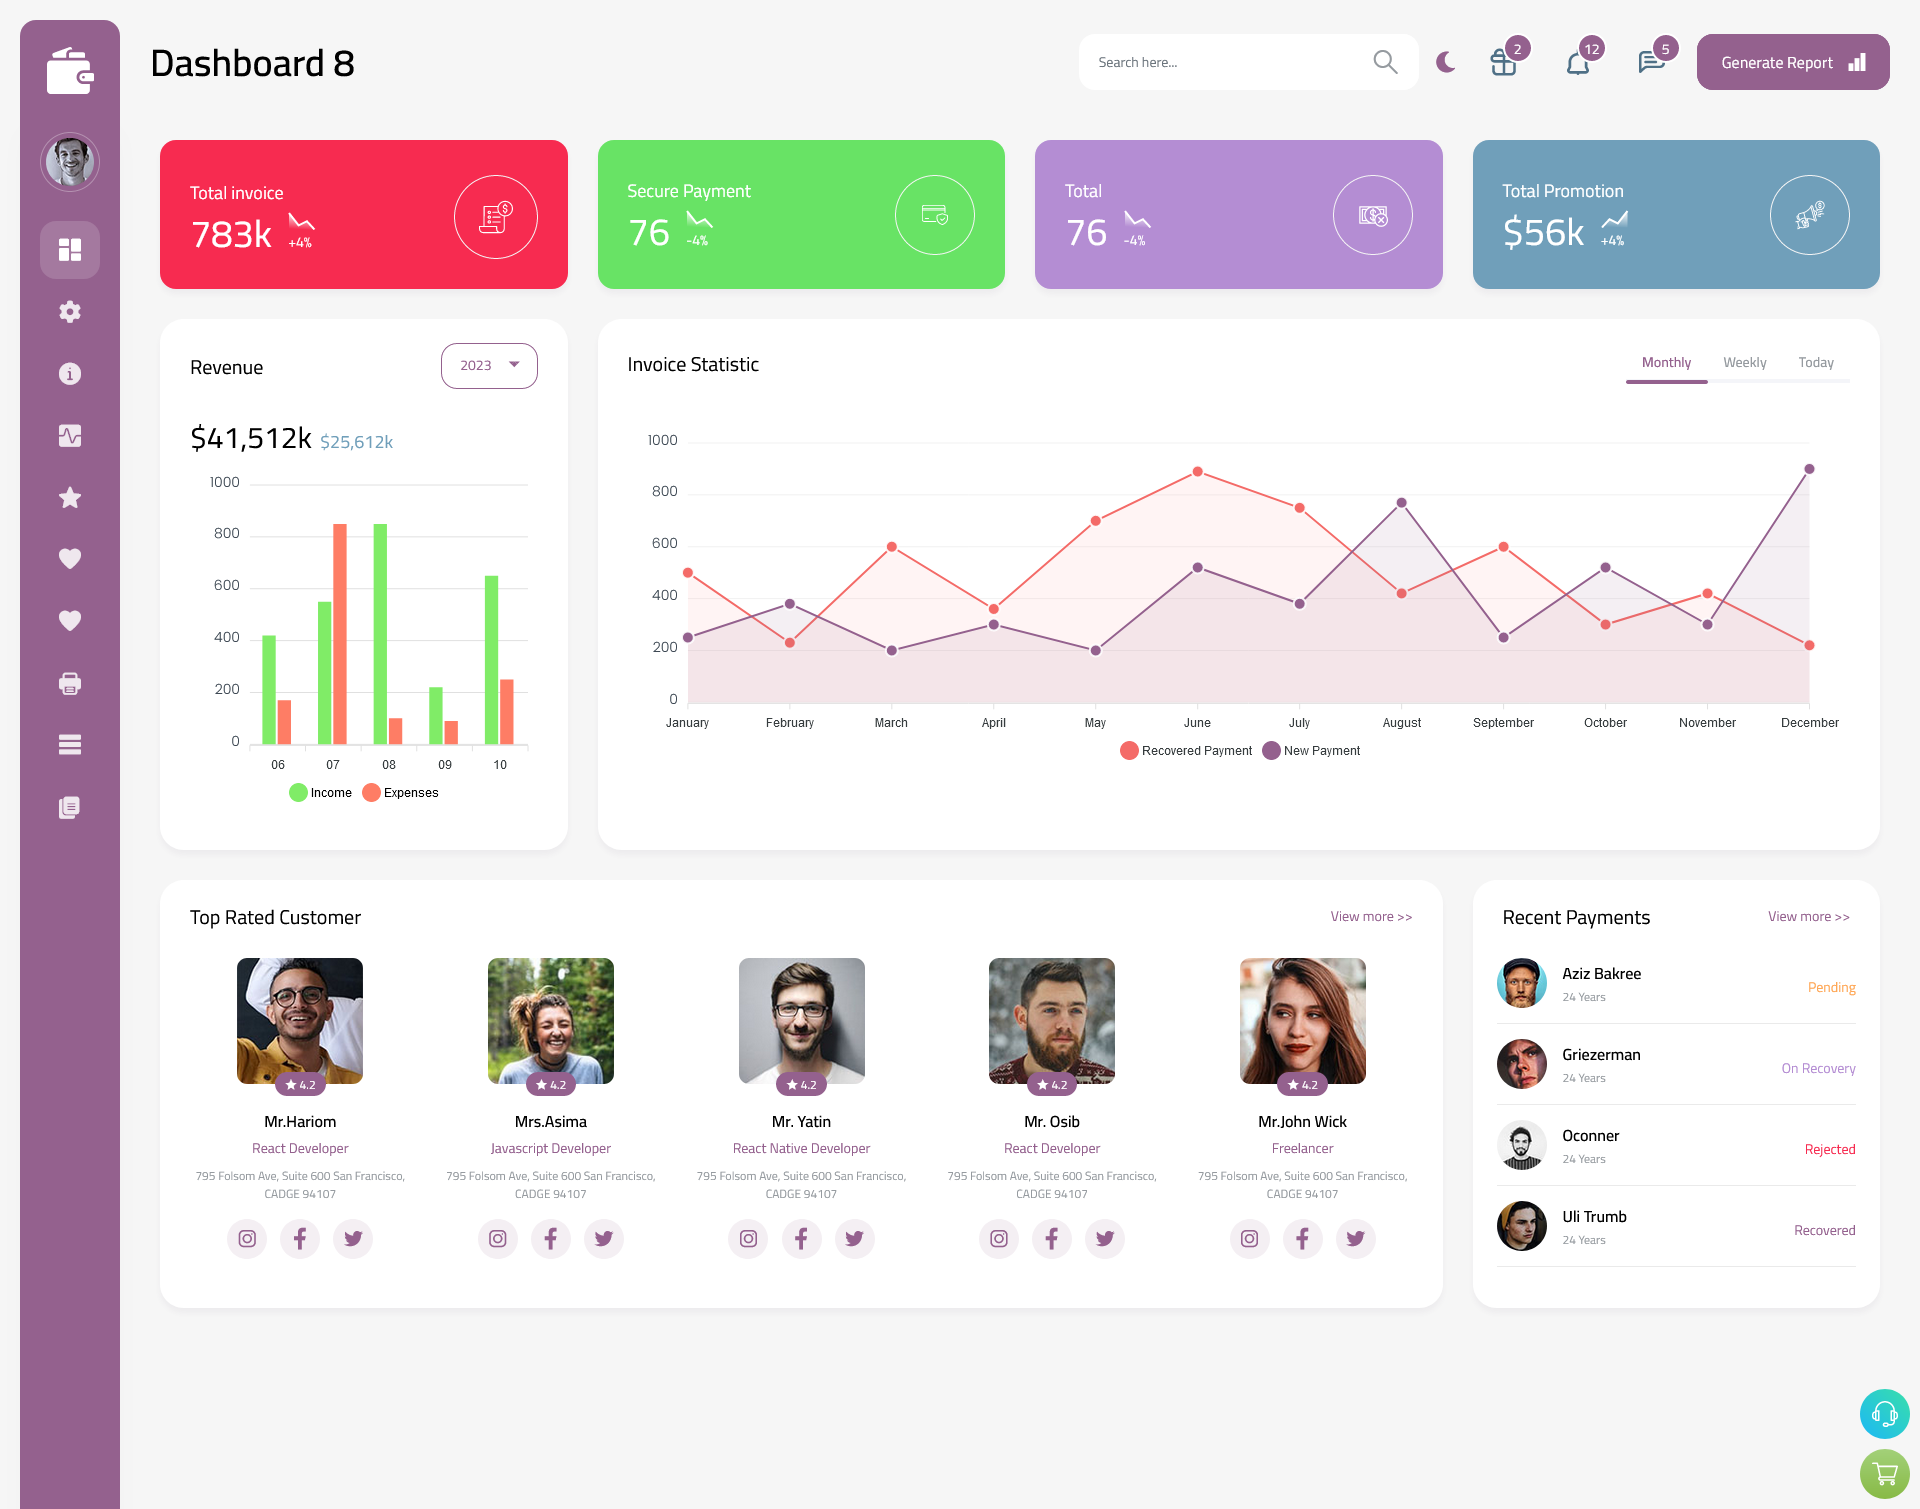This screenshot has height=1509, width=1920.
Task: Click the gift/promotions icon in header
Action: (1504, 62)
